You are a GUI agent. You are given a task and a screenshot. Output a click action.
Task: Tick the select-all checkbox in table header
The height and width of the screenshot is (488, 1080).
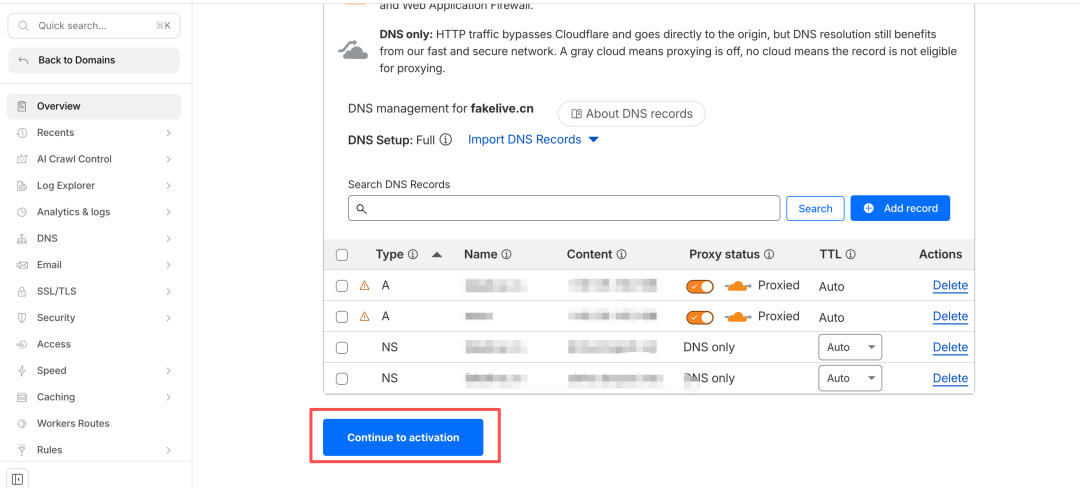tap(342, 255)
